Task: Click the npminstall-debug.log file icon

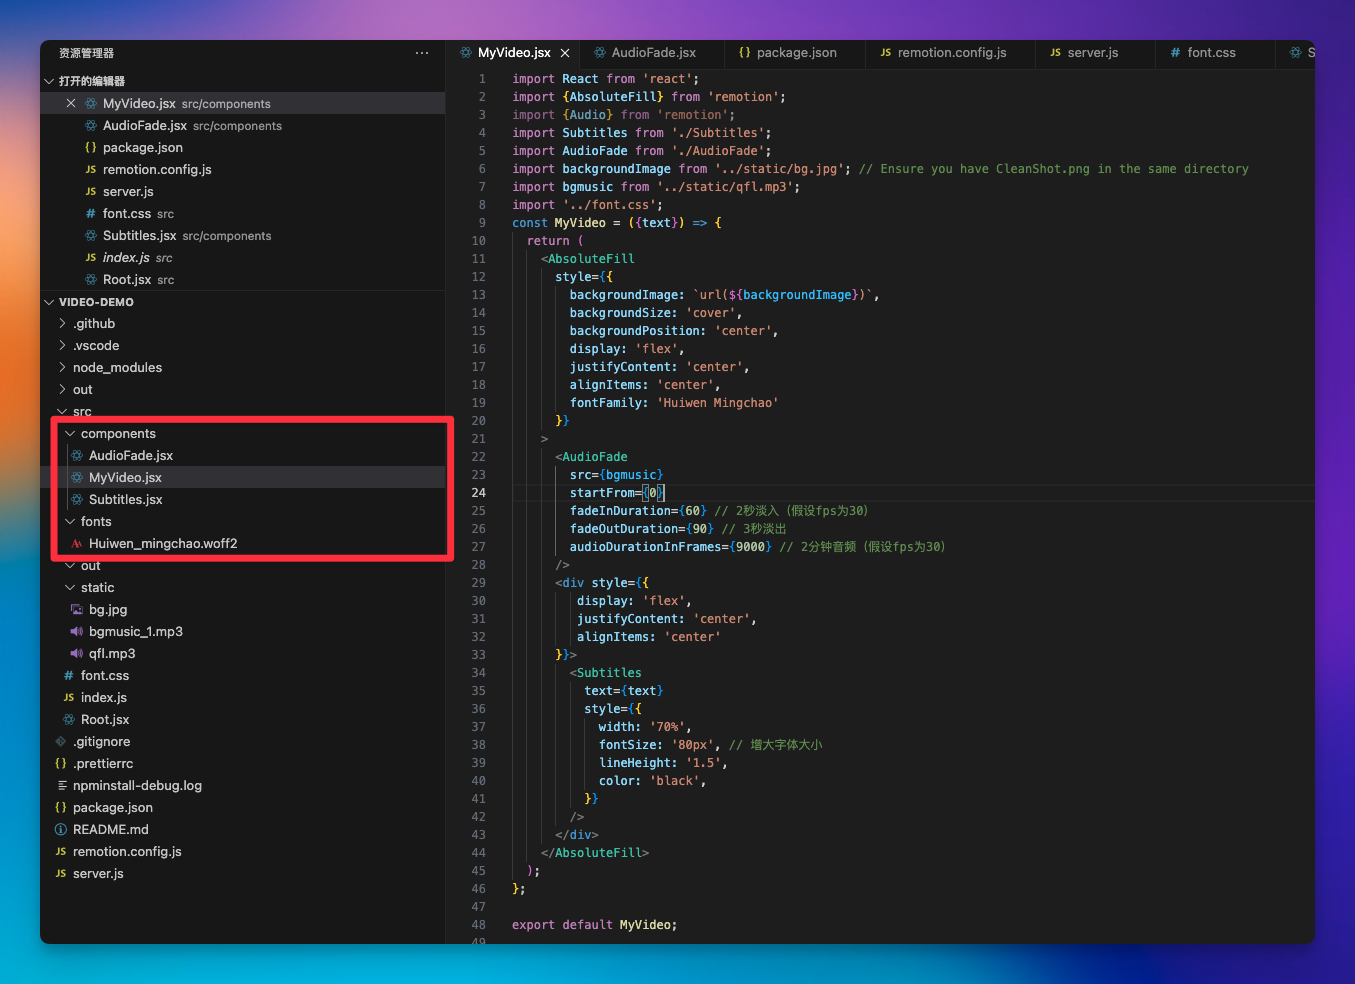Action: (x=62, y=786)
